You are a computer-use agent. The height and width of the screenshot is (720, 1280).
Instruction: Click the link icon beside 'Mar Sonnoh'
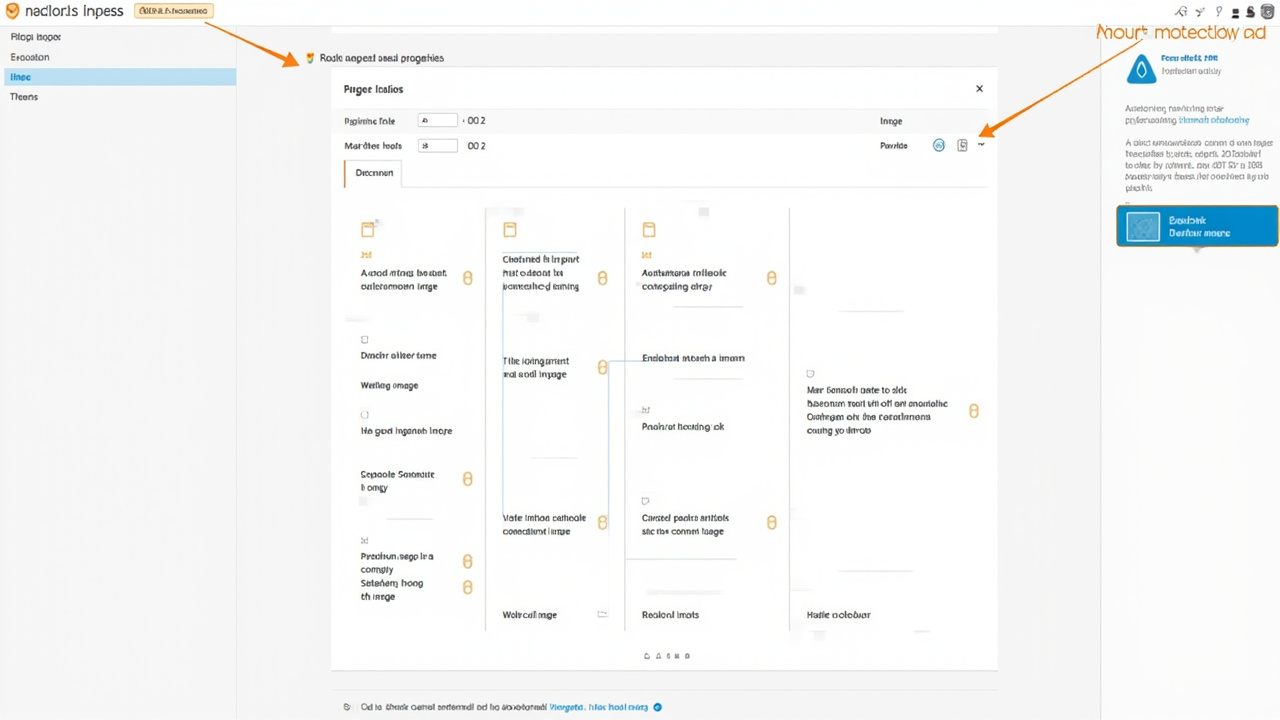974,410
